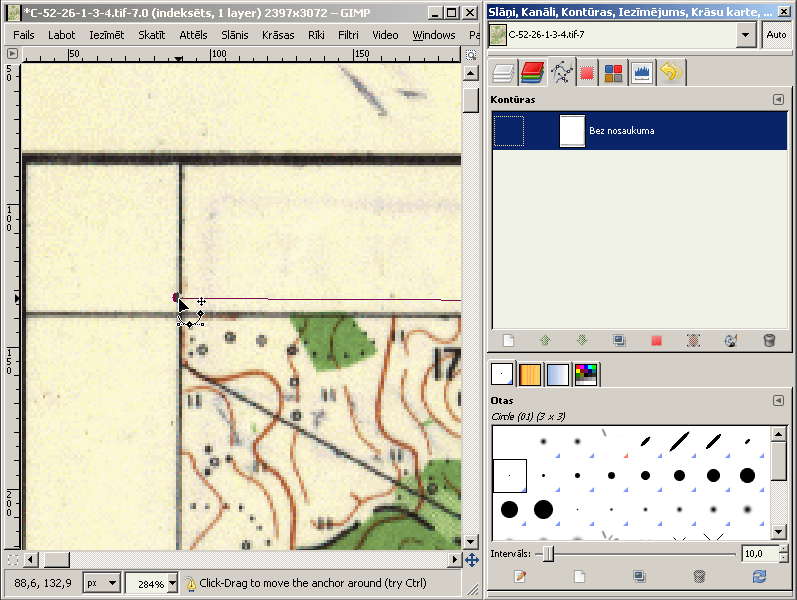Create a new brush from the Otas panel
Viewport: 797px width, 600px height.
[x=579, y=576]
